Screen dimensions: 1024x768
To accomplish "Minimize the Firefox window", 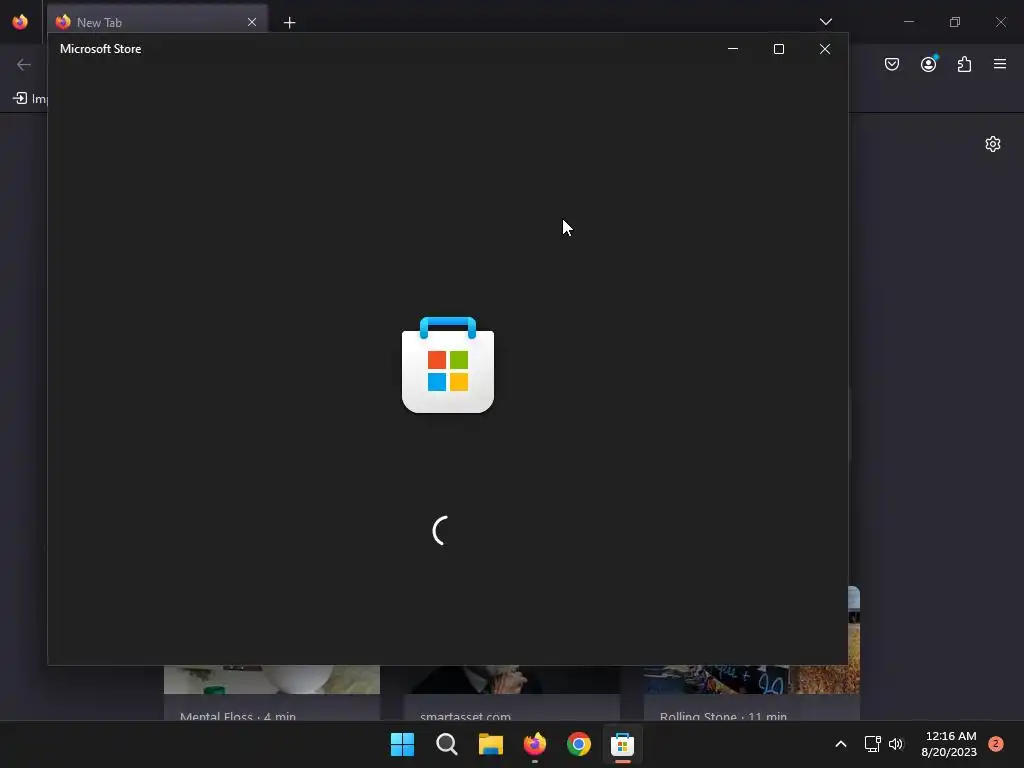I will pyautogui.click(x=909, y=22).
